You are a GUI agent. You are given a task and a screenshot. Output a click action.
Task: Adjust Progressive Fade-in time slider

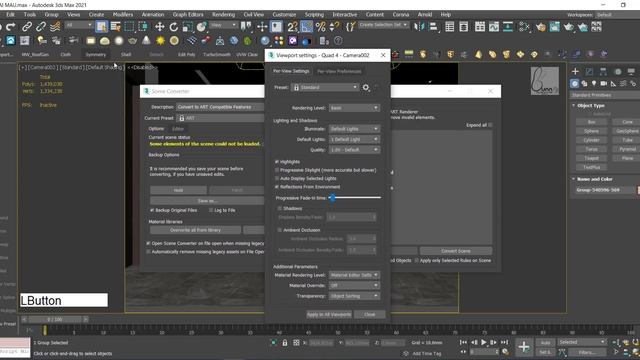click(x=332, y=198)
